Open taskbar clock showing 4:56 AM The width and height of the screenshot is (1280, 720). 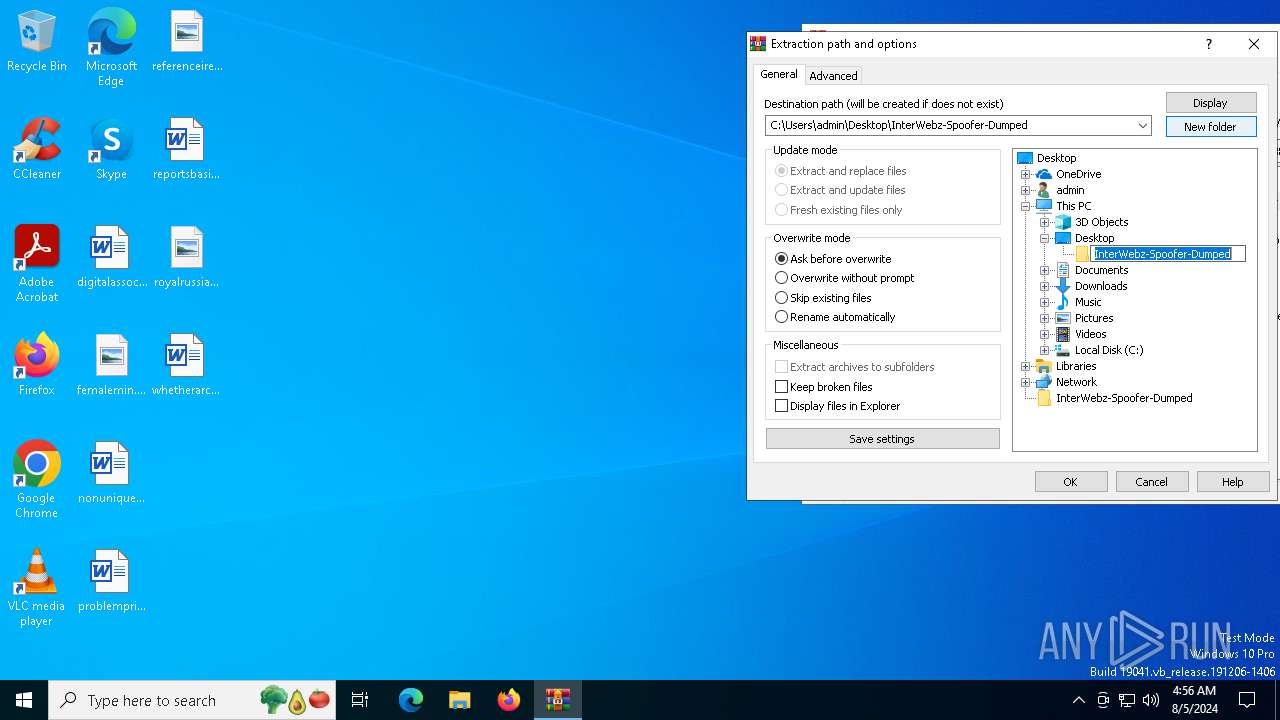click(1194, 700)
